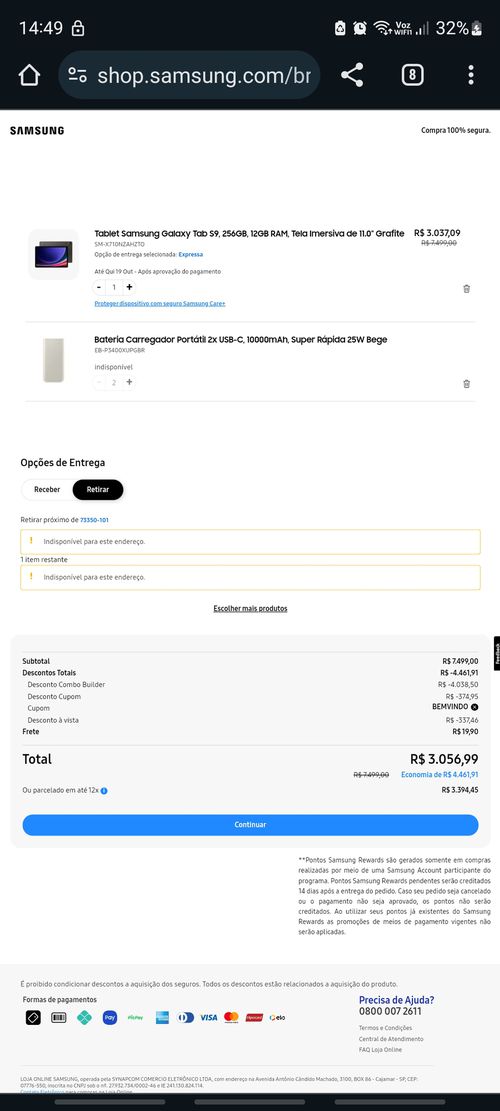Change the pickup postal code 73350-101

(x=94, y=520)
